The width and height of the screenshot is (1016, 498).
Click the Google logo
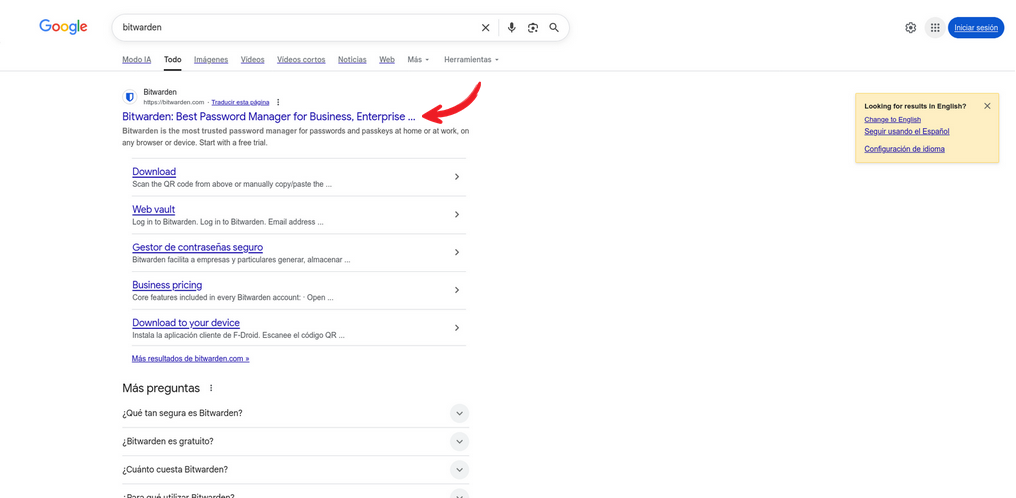[x=63, y=27]
